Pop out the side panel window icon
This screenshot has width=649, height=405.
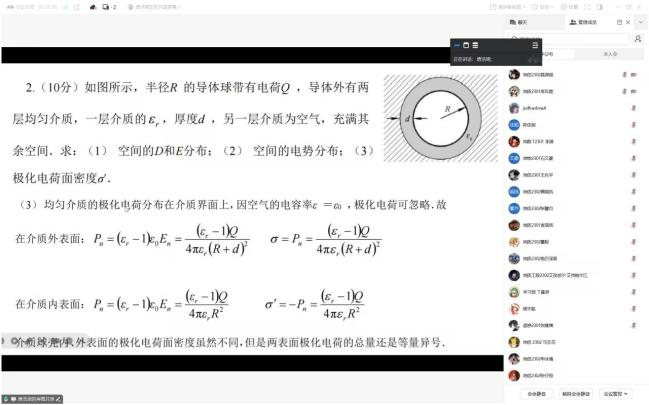(620, 21)
